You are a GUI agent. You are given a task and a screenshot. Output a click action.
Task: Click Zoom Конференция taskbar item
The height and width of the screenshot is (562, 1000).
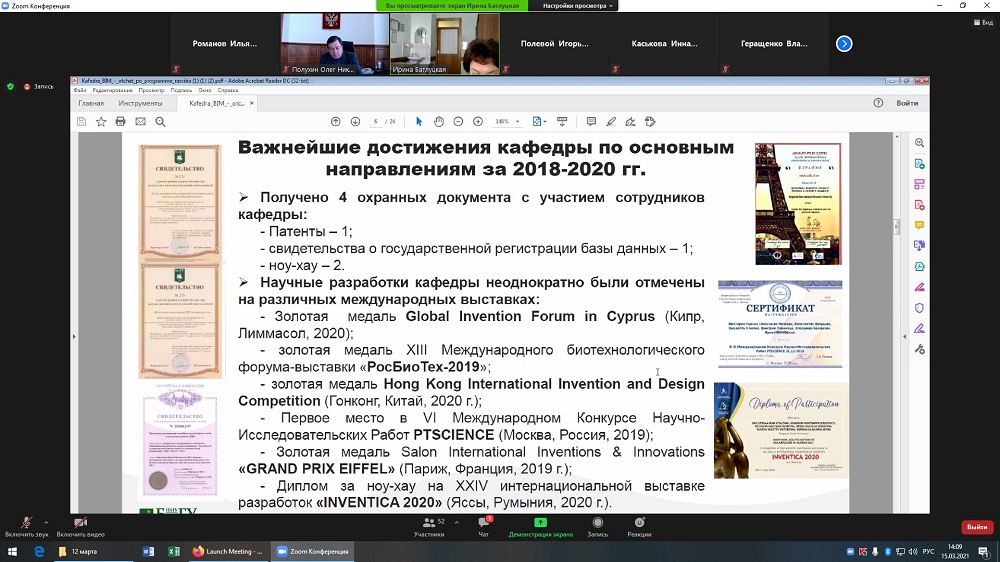point(312,551)
